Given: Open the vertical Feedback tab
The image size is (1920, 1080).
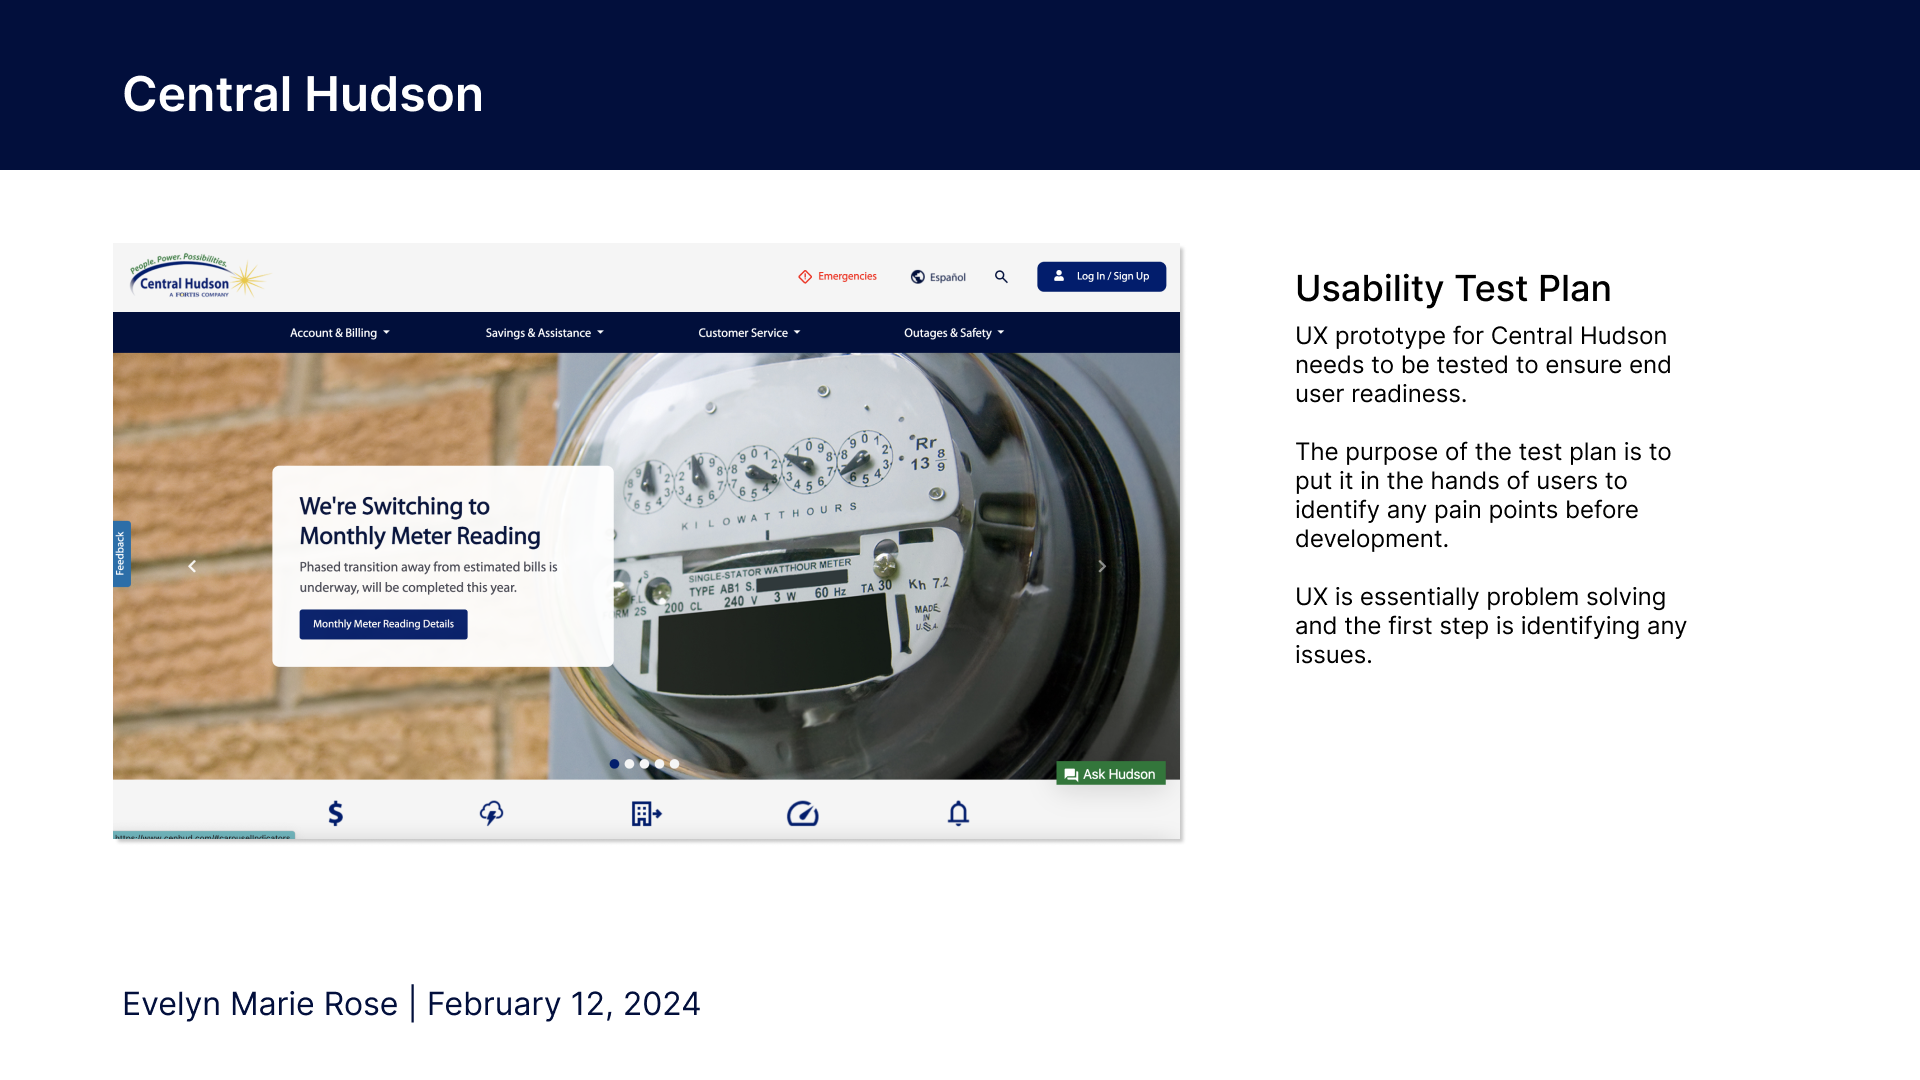Looking at the screenshot, I should coord(121,554).
